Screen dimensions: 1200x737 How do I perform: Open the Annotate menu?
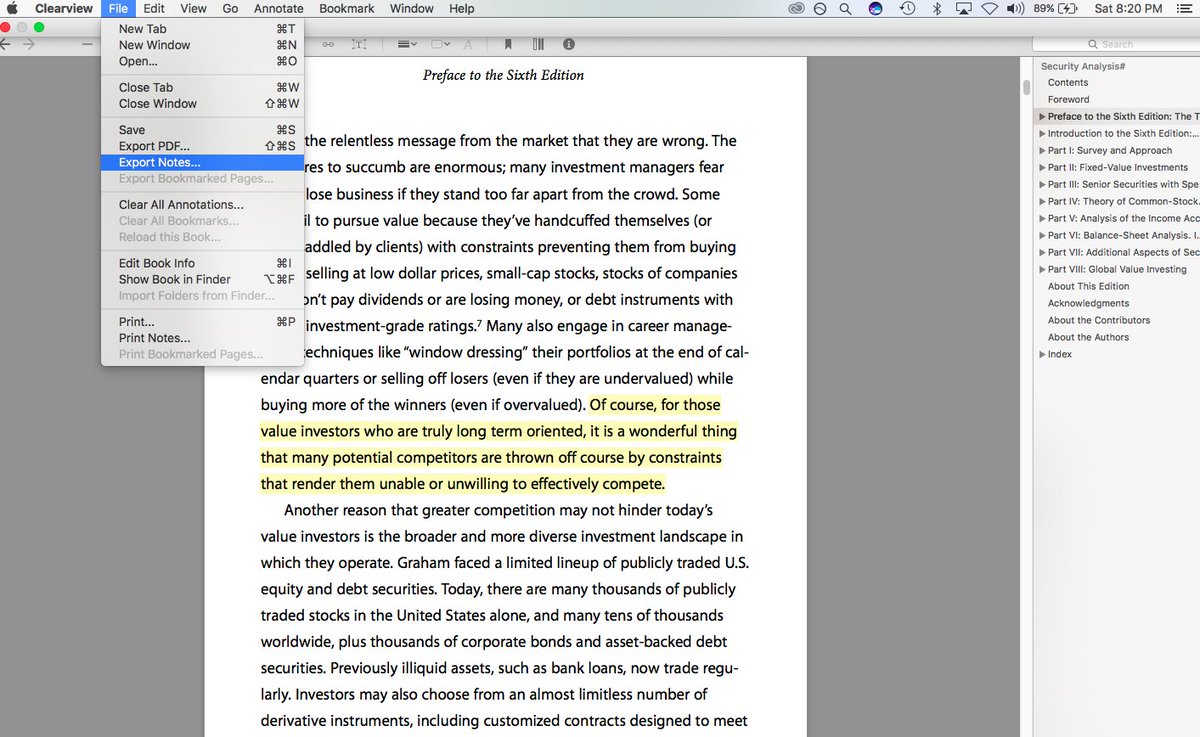tap(279, 8)
